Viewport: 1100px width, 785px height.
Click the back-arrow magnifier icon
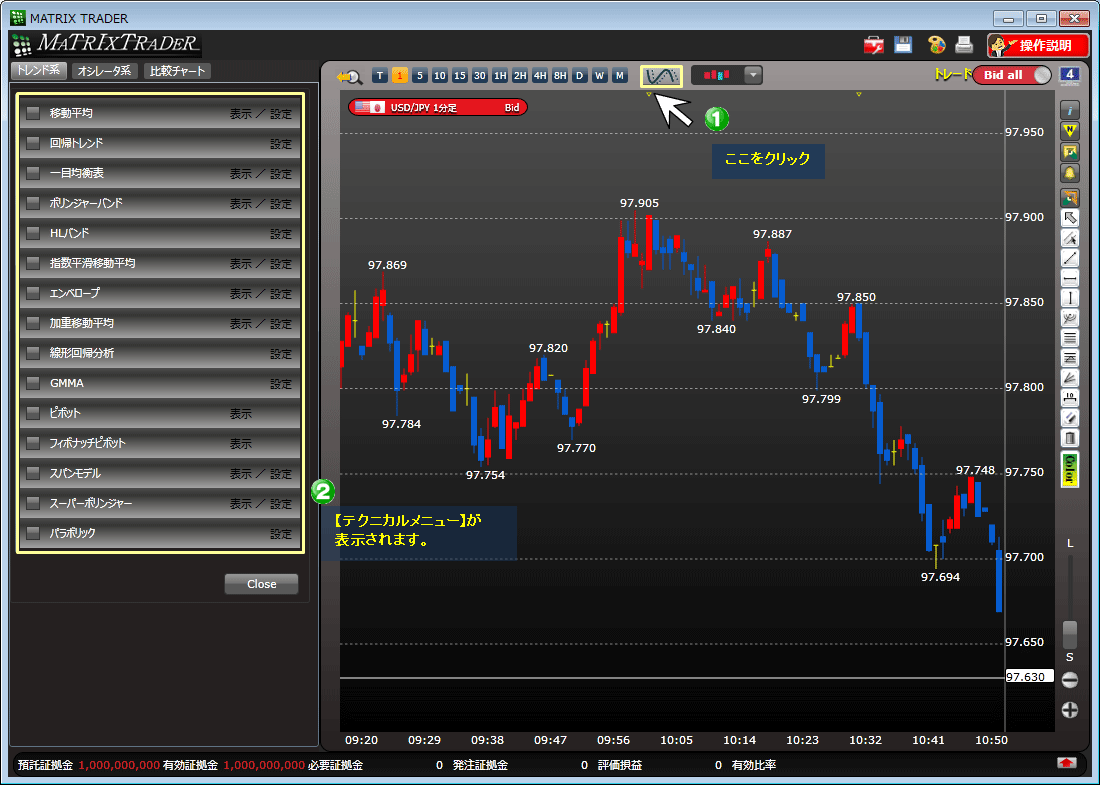pyautogui.click(x=349, y=76)
